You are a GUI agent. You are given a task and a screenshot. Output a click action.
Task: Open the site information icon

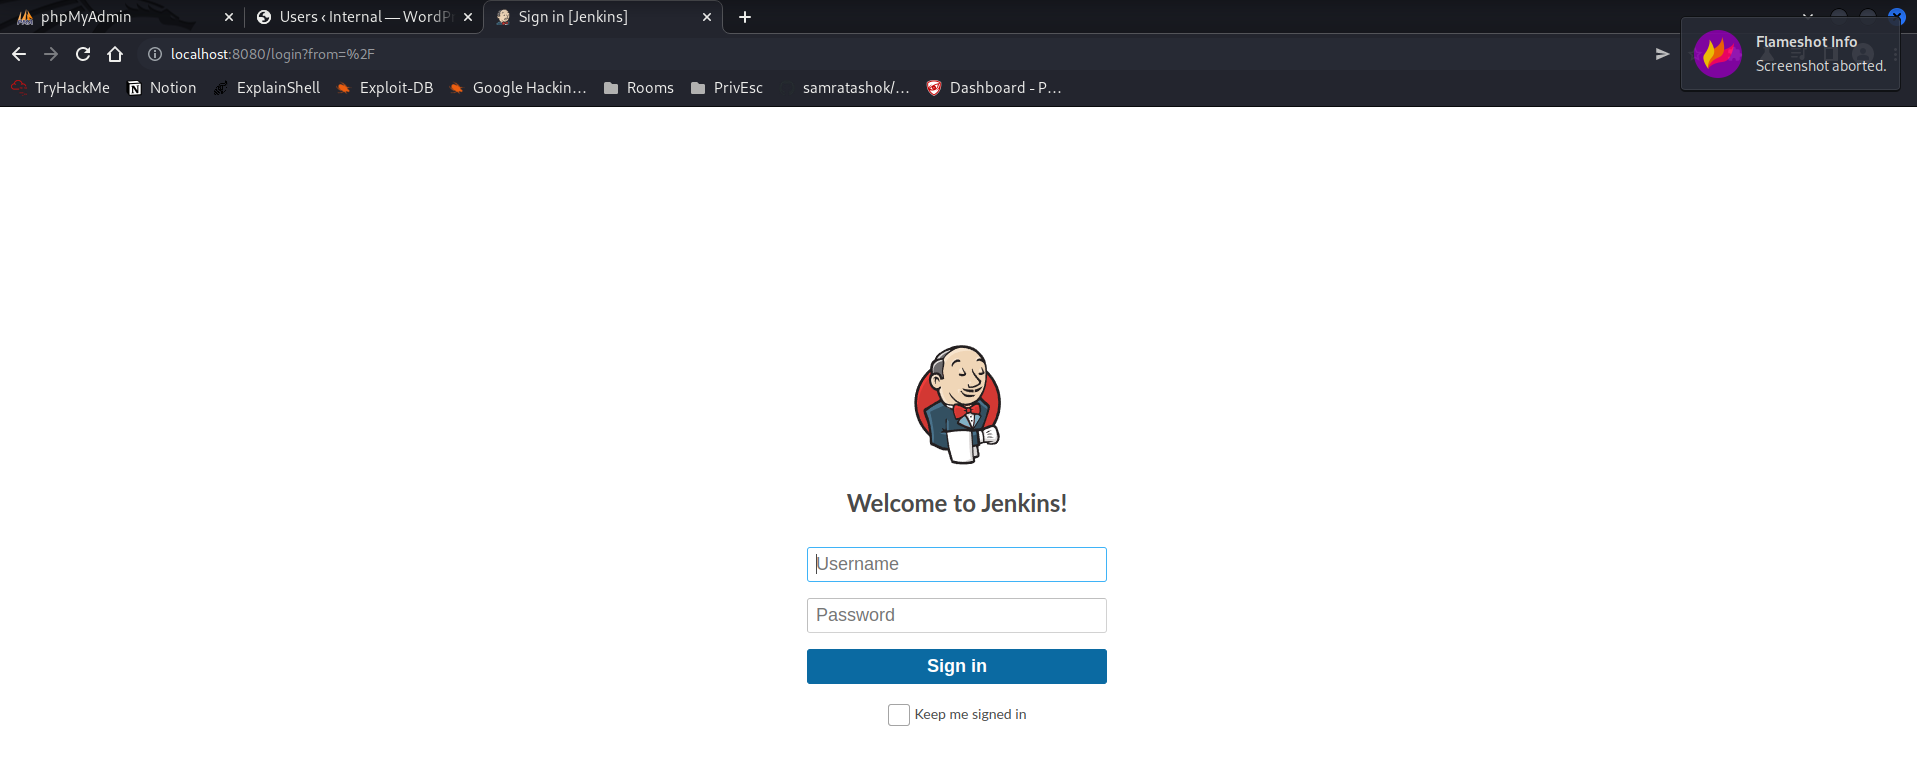[155, 54]
